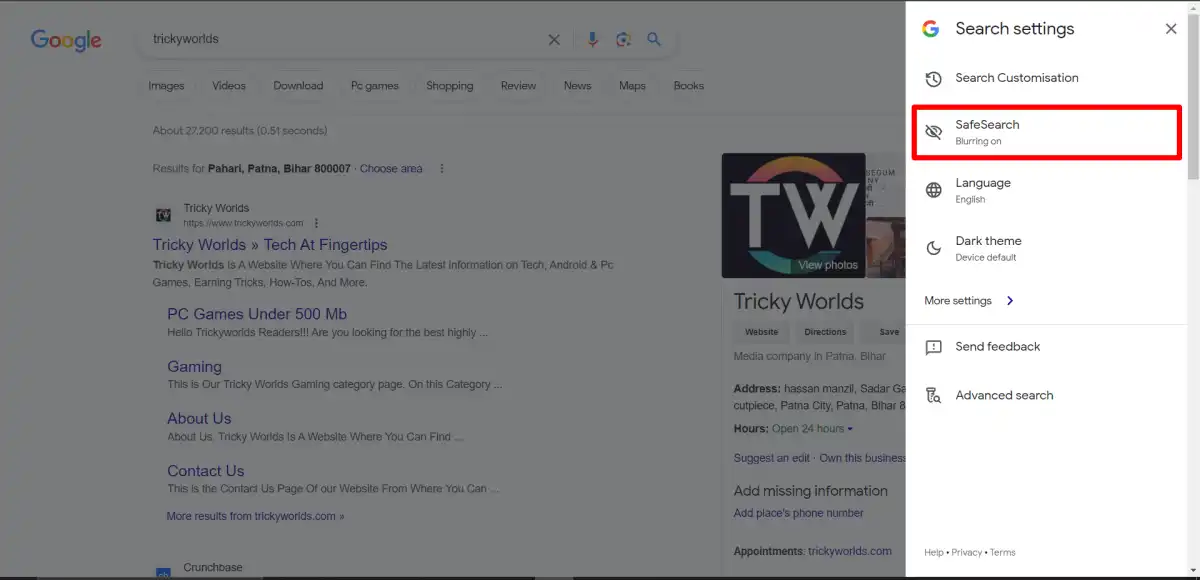1200x580 pixels.
Task: Select the Download filter chip
Action: pos(298,86)
